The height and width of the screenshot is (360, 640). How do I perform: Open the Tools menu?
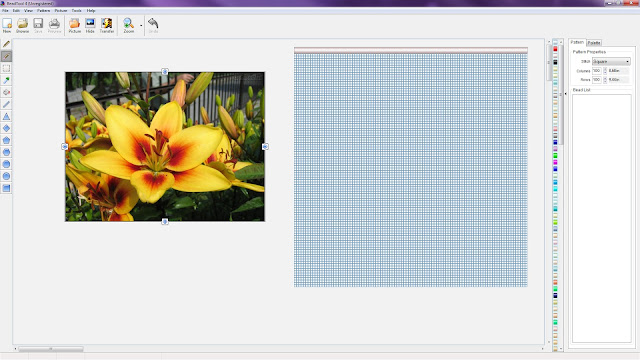click(76, 11)
